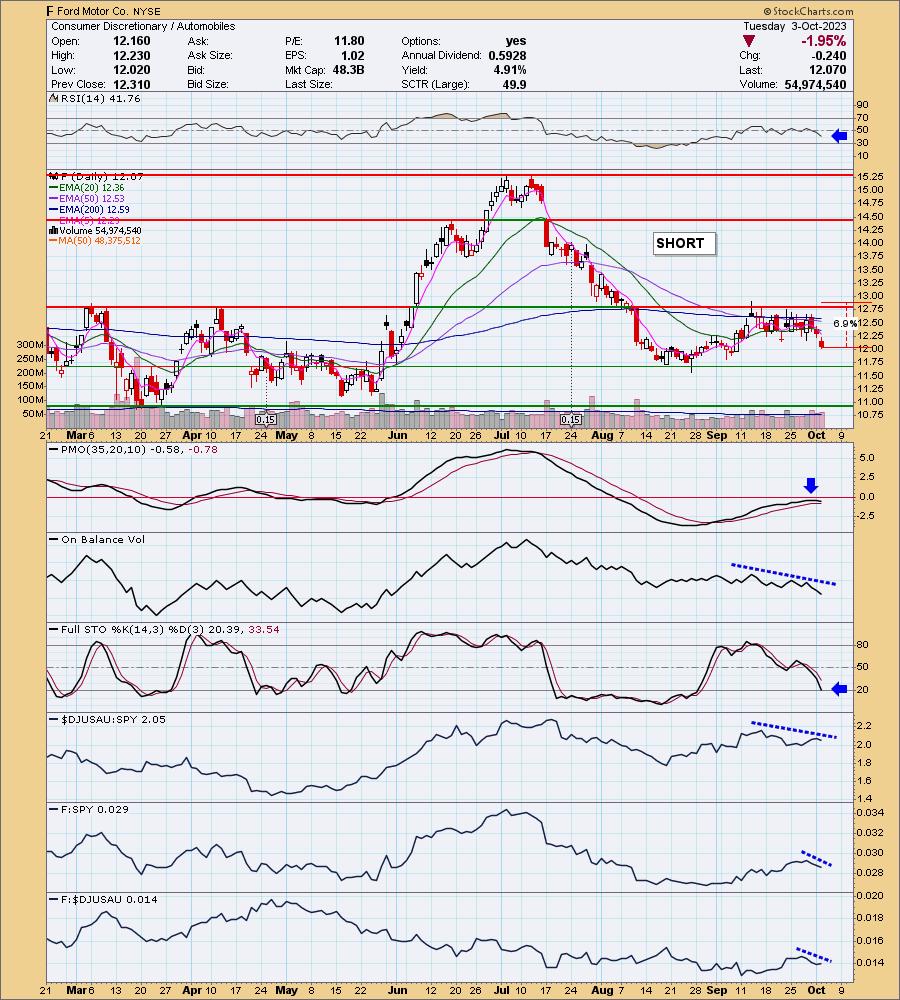
Task: Click the Options value yes
Action: pos(515,41)
